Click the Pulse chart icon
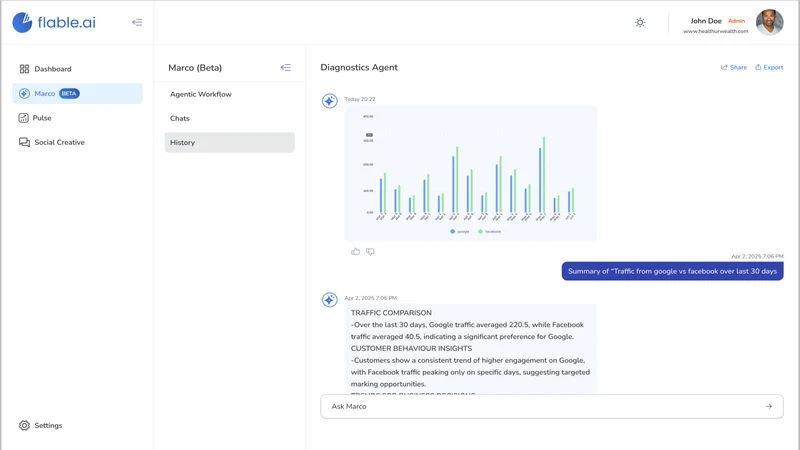 pyautogui.click(x=23, y=118)
